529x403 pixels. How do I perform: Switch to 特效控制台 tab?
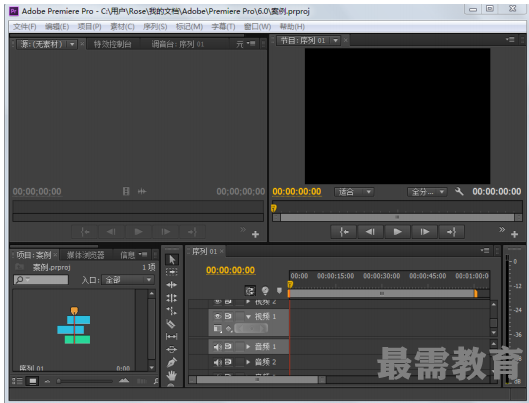click(x=112, y=44)
